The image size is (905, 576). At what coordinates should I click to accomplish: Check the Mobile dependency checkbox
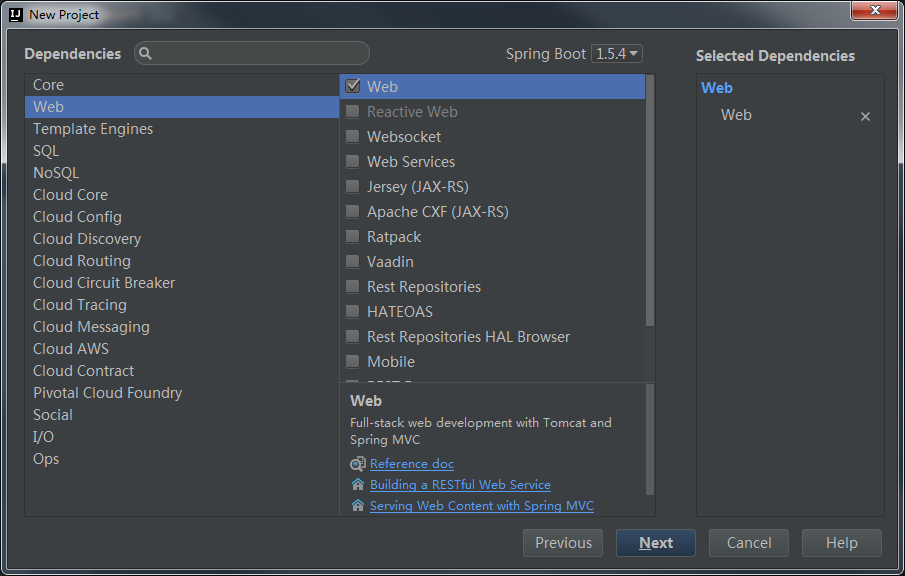pyautogui.click(x=353, y=361)
